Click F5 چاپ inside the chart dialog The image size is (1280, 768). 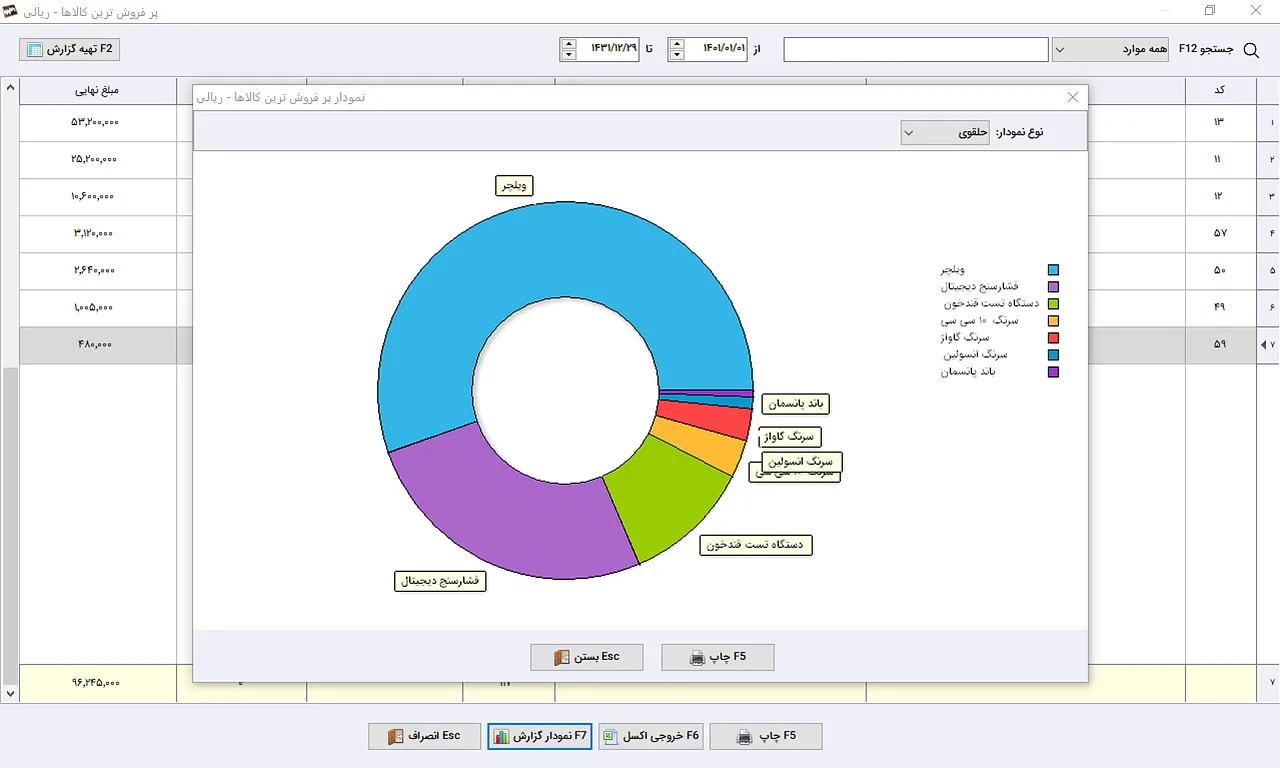point(718,657)
